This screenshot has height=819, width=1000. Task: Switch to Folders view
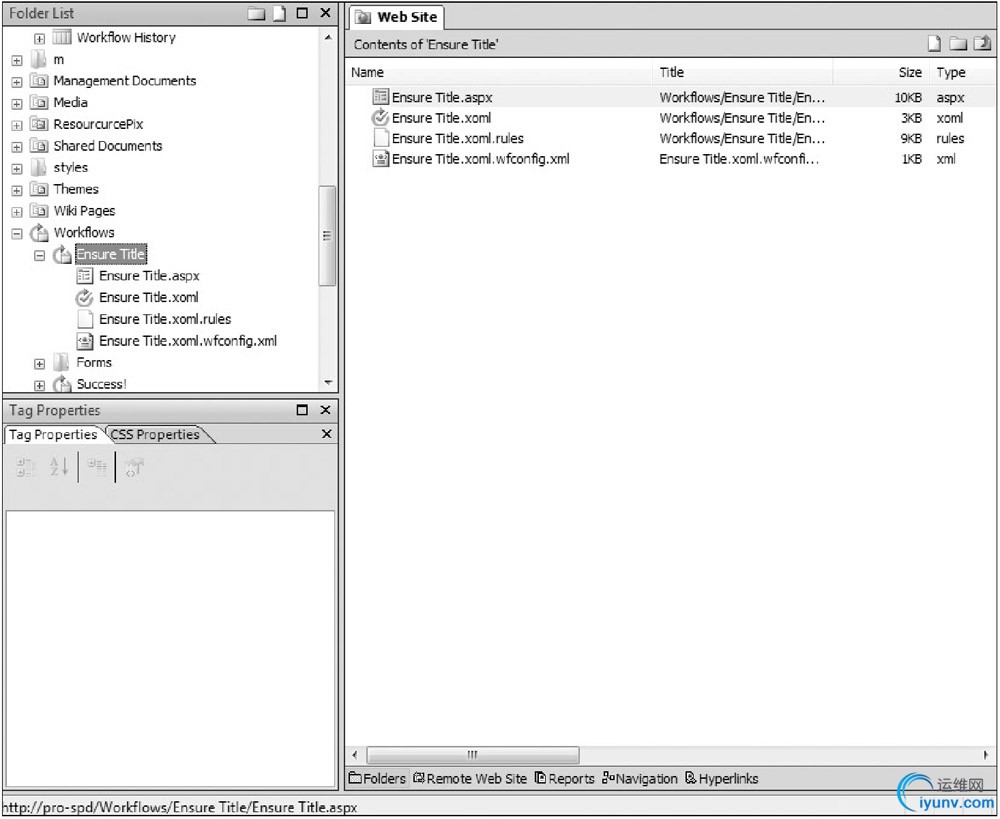pyautogui.click(x=377, y=778)
